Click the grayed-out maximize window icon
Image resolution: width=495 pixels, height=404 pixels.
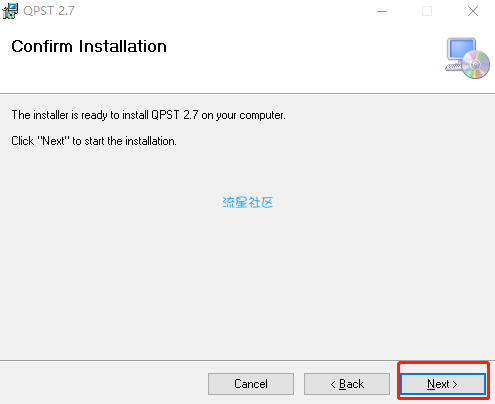(x=427, y=11)
